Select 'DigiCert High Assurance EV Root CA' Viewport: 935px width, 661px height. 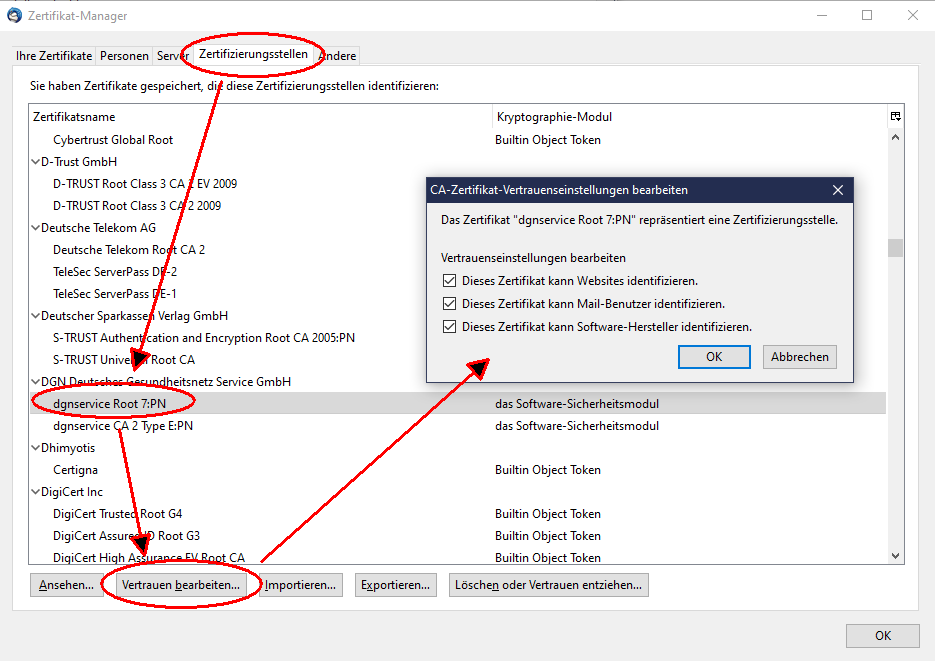click(x=149, y=557)
